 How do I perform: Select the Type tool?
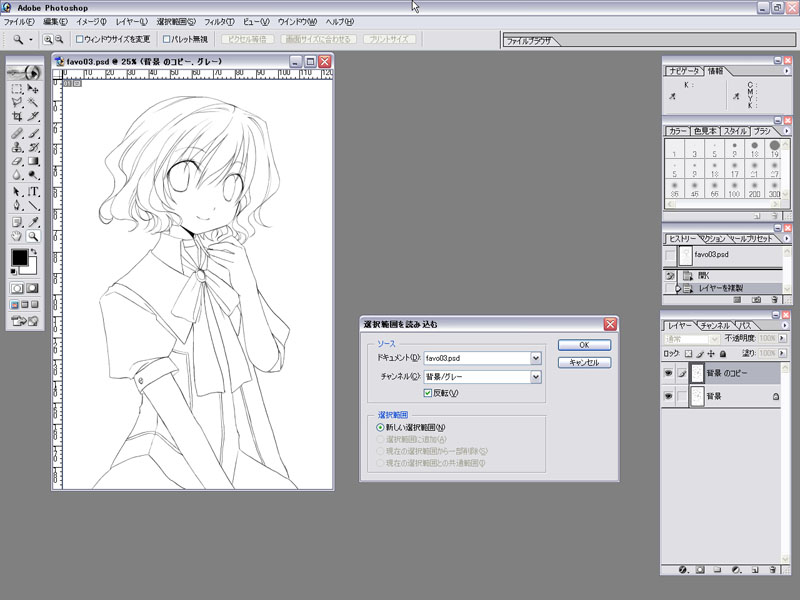click(33, 192)
